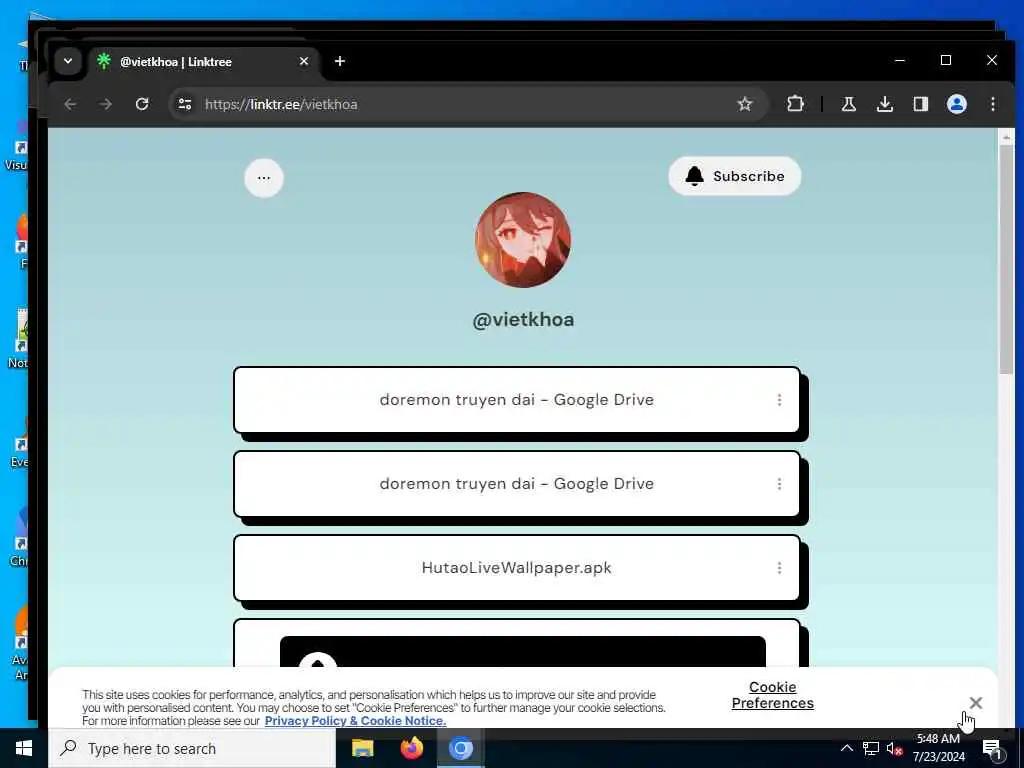Open the Windows Start menu
Viewport: 1024px width, 768px height.
pos(24,748)
